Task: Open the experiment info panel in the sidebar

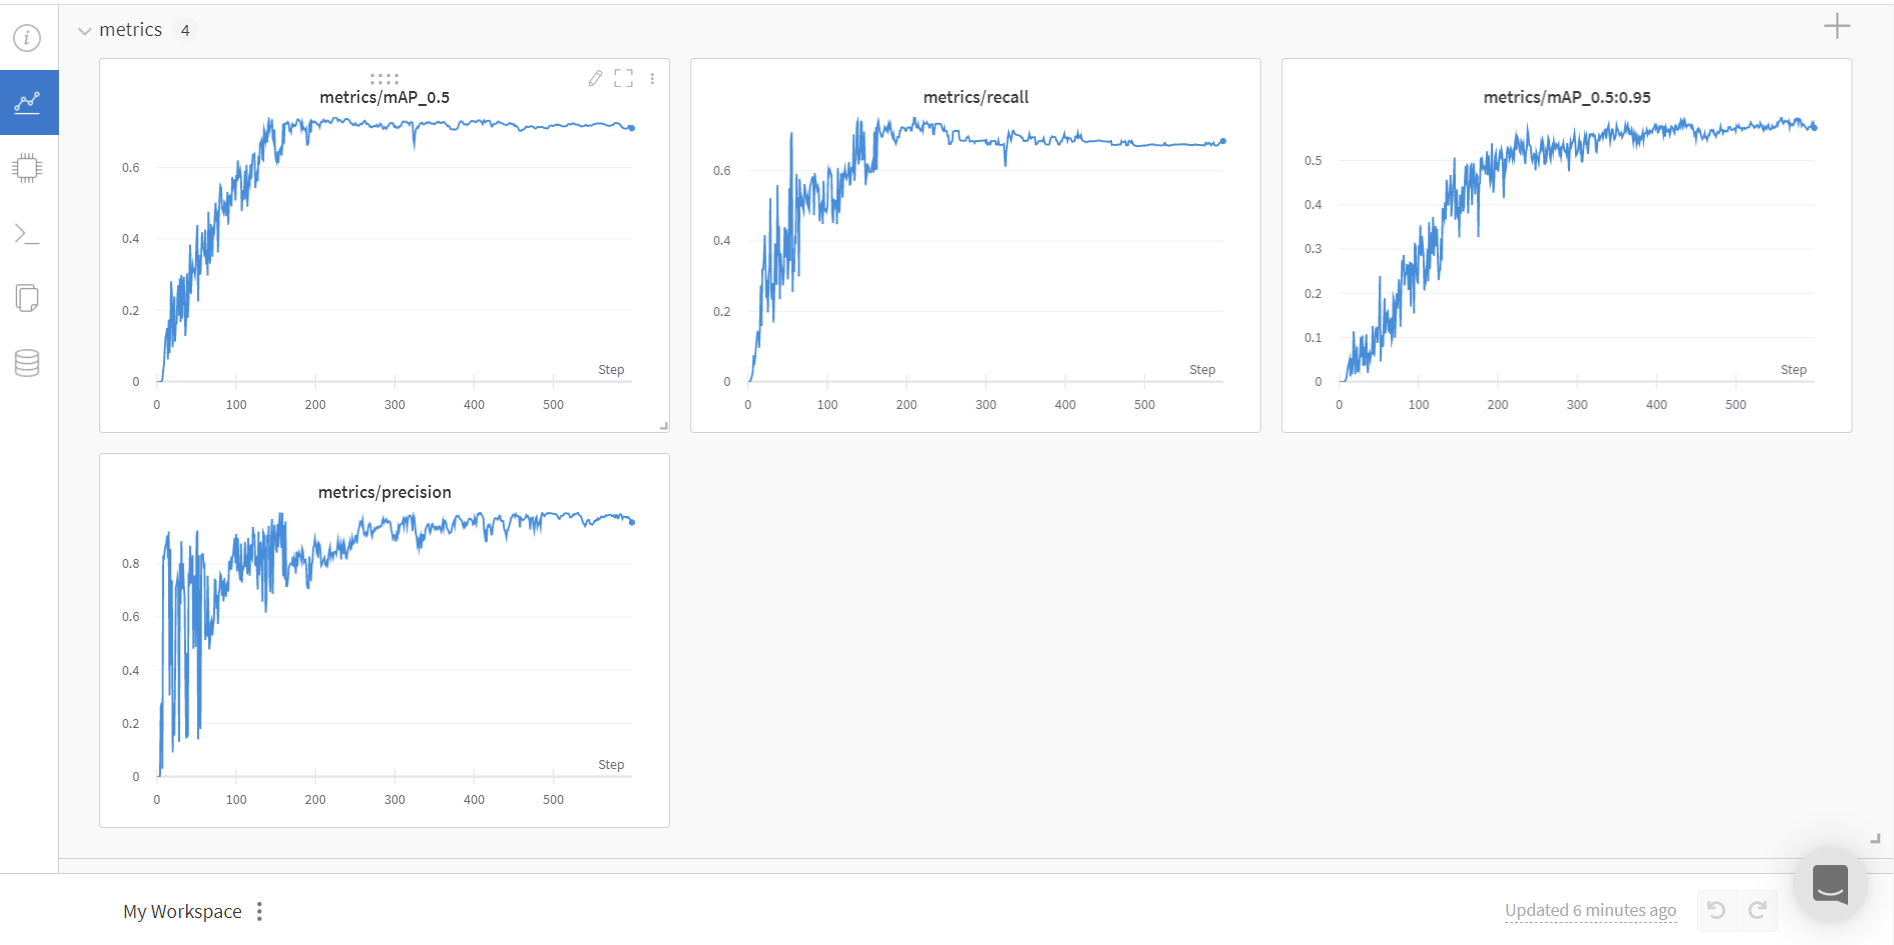Action: [27, 37]
